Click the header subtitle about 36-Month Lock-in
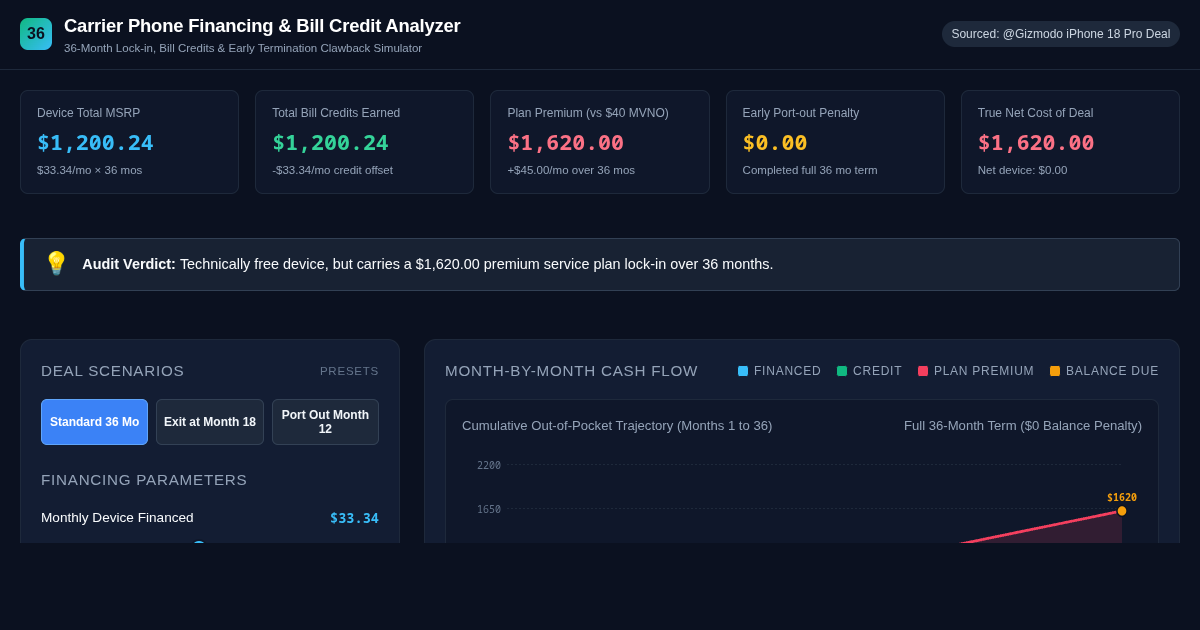The height and width of the screenshot is (630, 1200). (243, 48)
